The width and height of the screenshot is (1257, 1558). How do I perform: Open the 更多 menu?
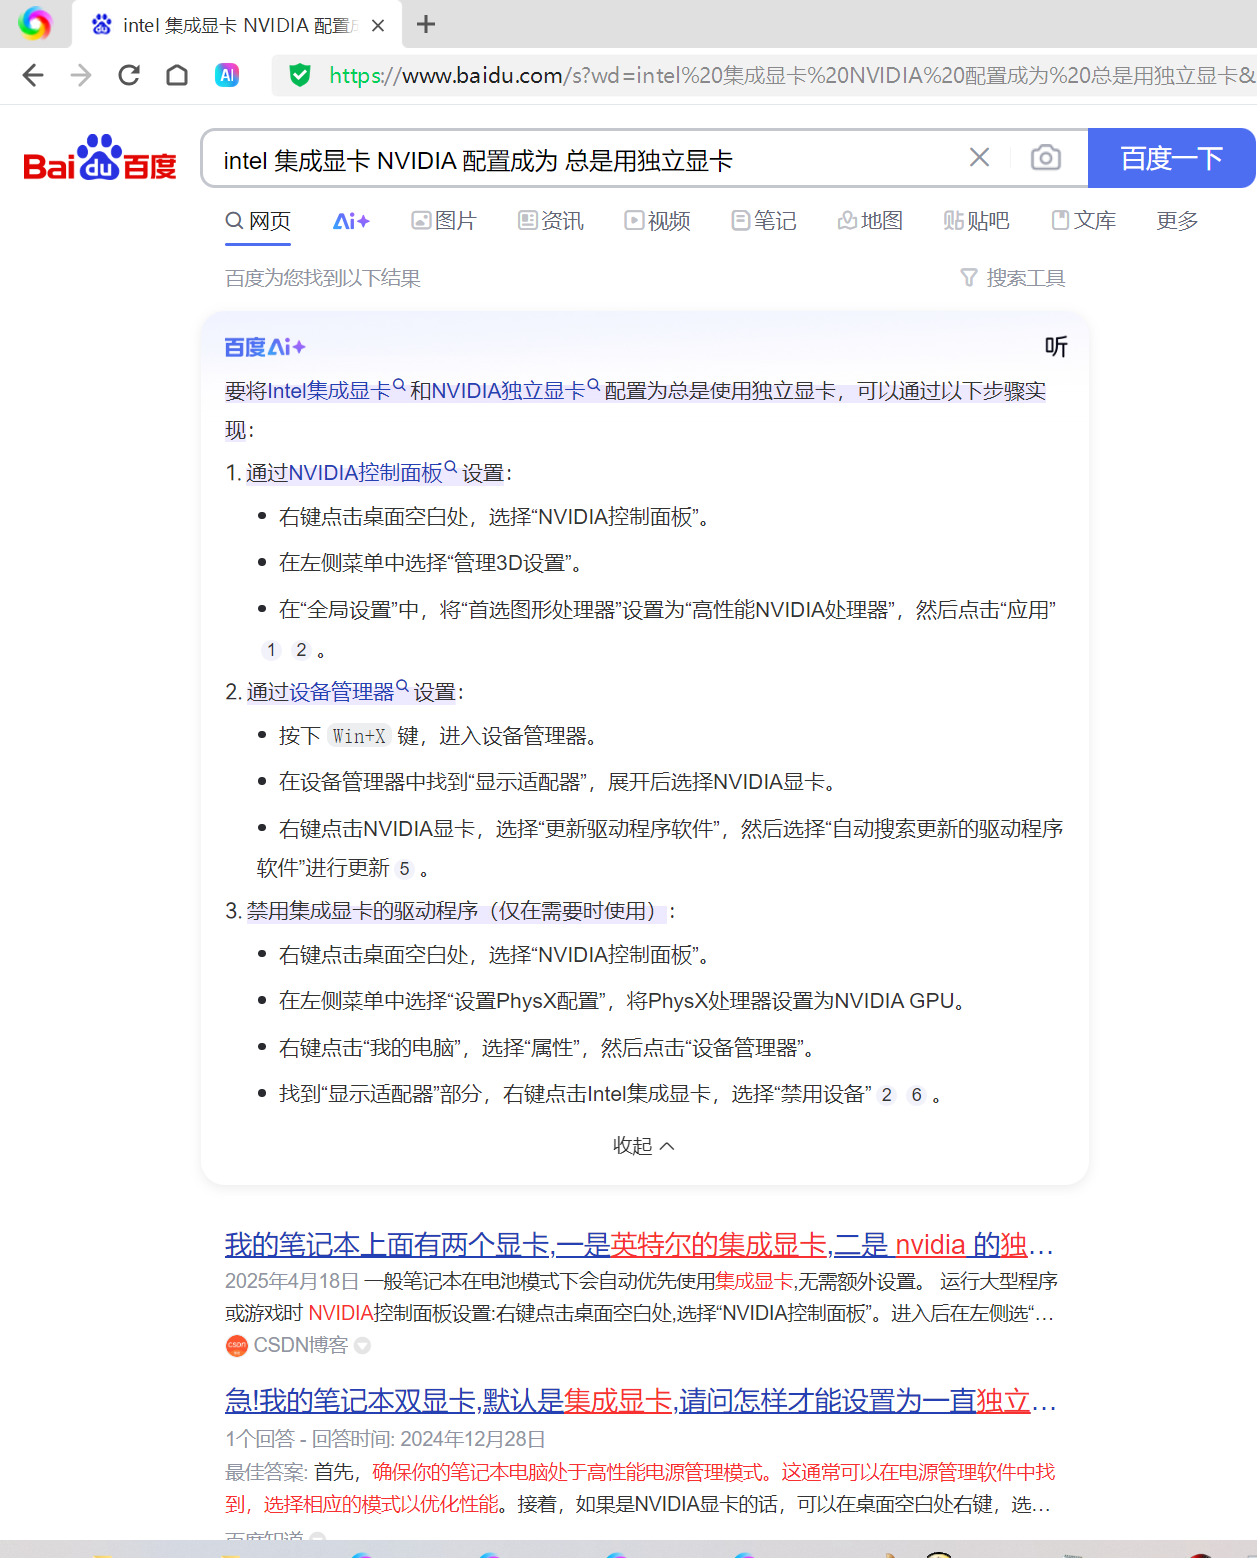click(x=1177, y=221)
